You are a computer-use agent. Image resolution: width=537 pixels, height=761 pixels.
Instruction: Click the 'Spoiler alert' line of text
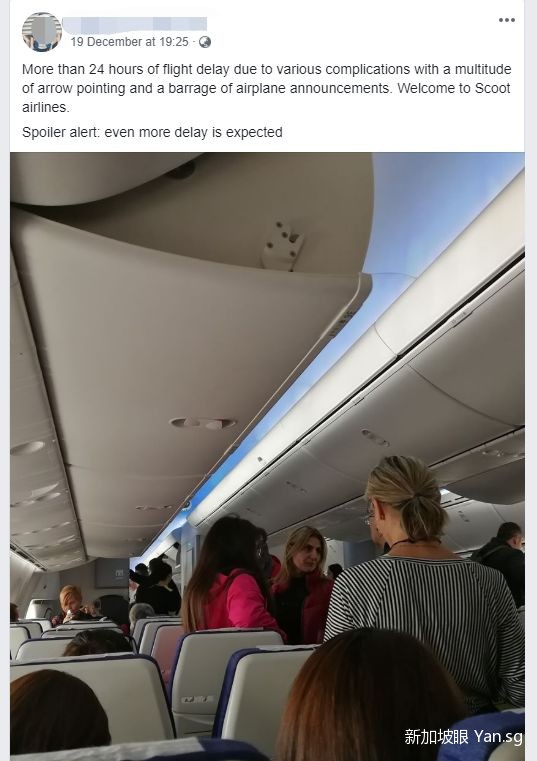tap(152, 132)
